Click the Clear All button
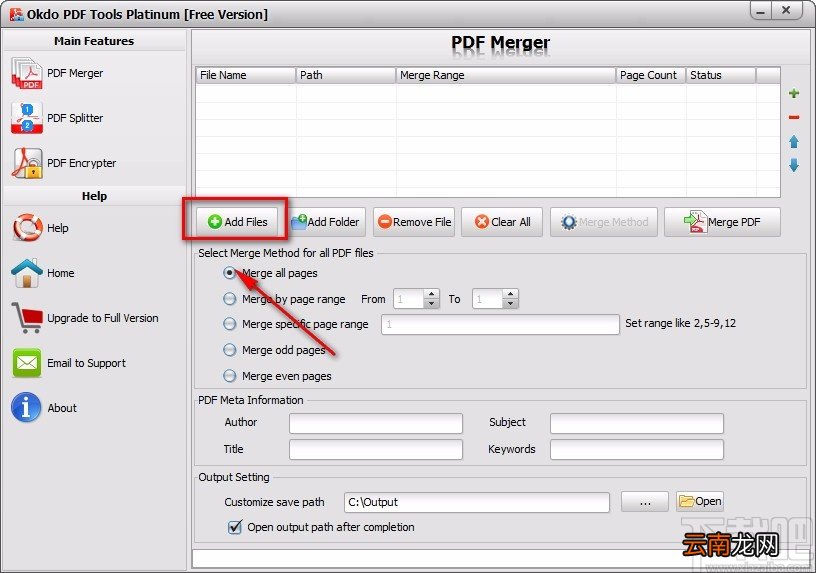Image resolution: width=816 pixels, height=573 pixels. coord(502,222)
